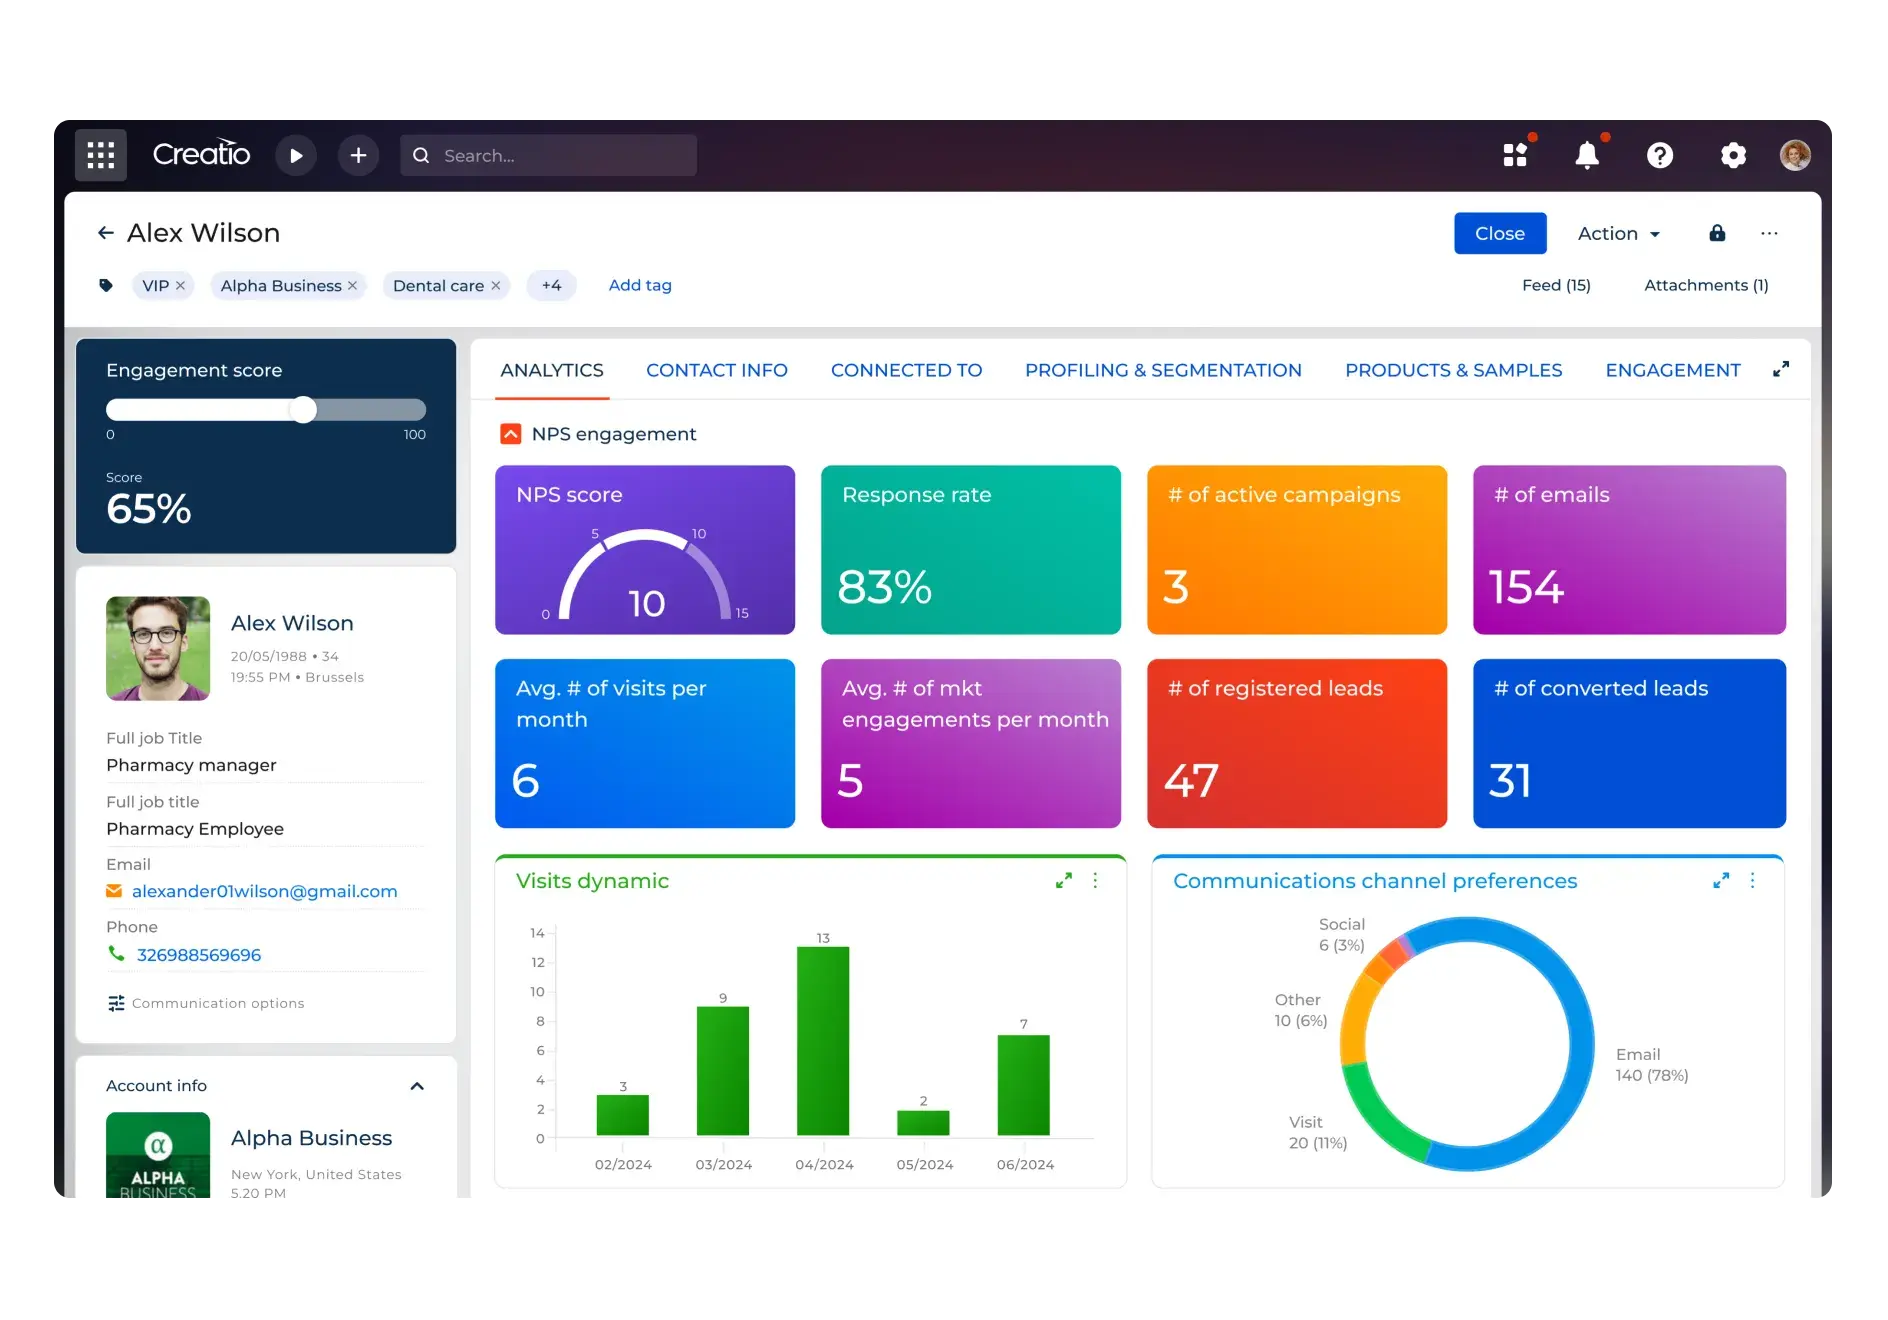Image resolution: width=1888 pixels, height=1320 pixels.
Task: Click the blue Close button
Action: [x=1499, y=233]
